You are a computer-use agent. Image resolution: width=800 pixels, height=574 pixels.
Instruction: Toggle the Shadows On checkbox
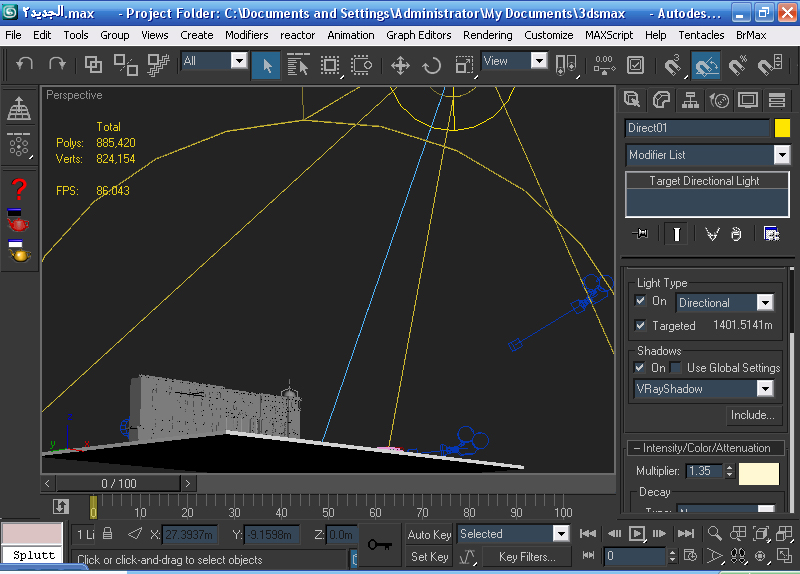click(639, 367)
